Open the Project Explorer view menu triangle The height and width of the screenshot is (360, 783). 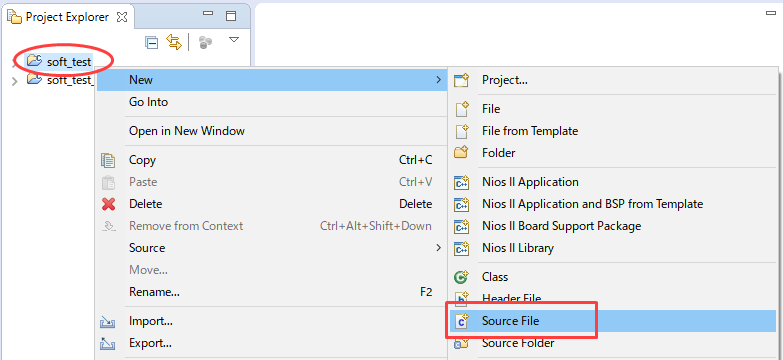tap(234, 39)
